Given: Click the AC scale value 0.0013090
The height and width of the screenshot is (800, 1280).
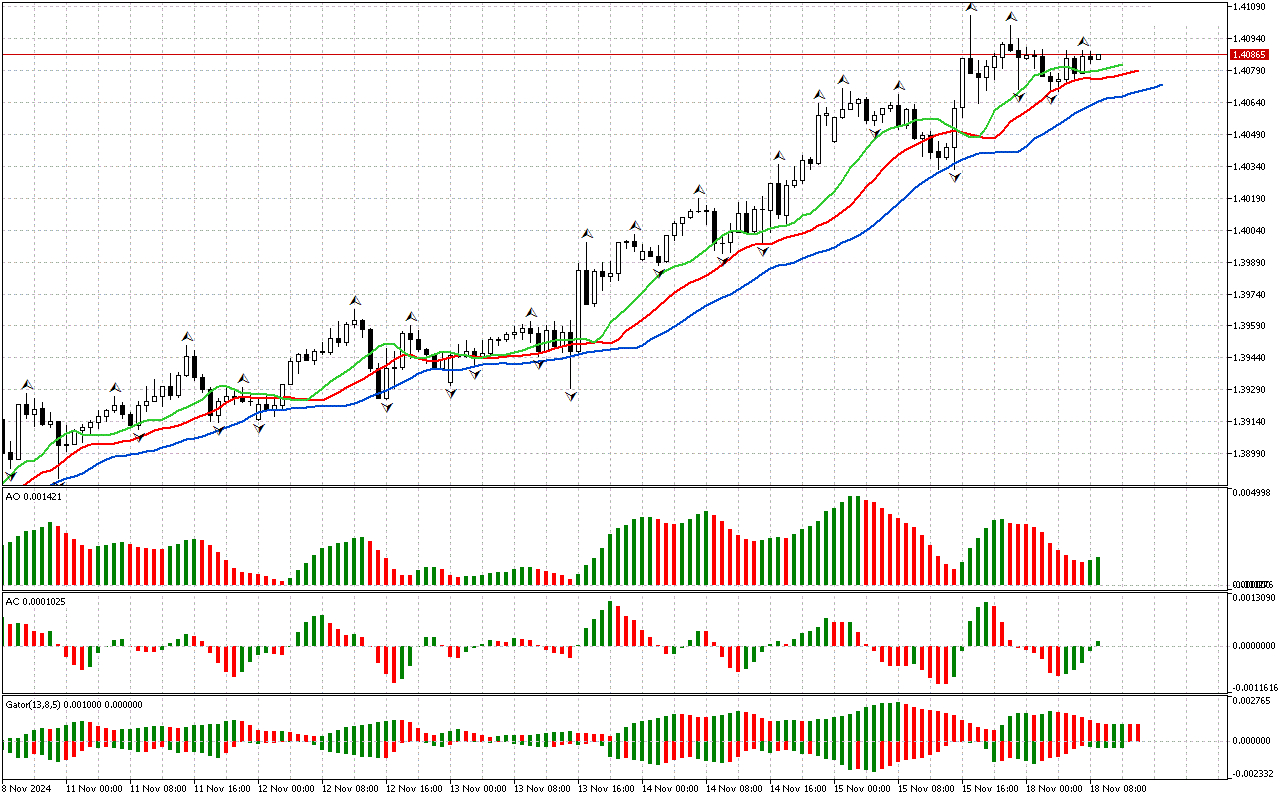Looking at the screenshot, I should tap(1254, 598).
